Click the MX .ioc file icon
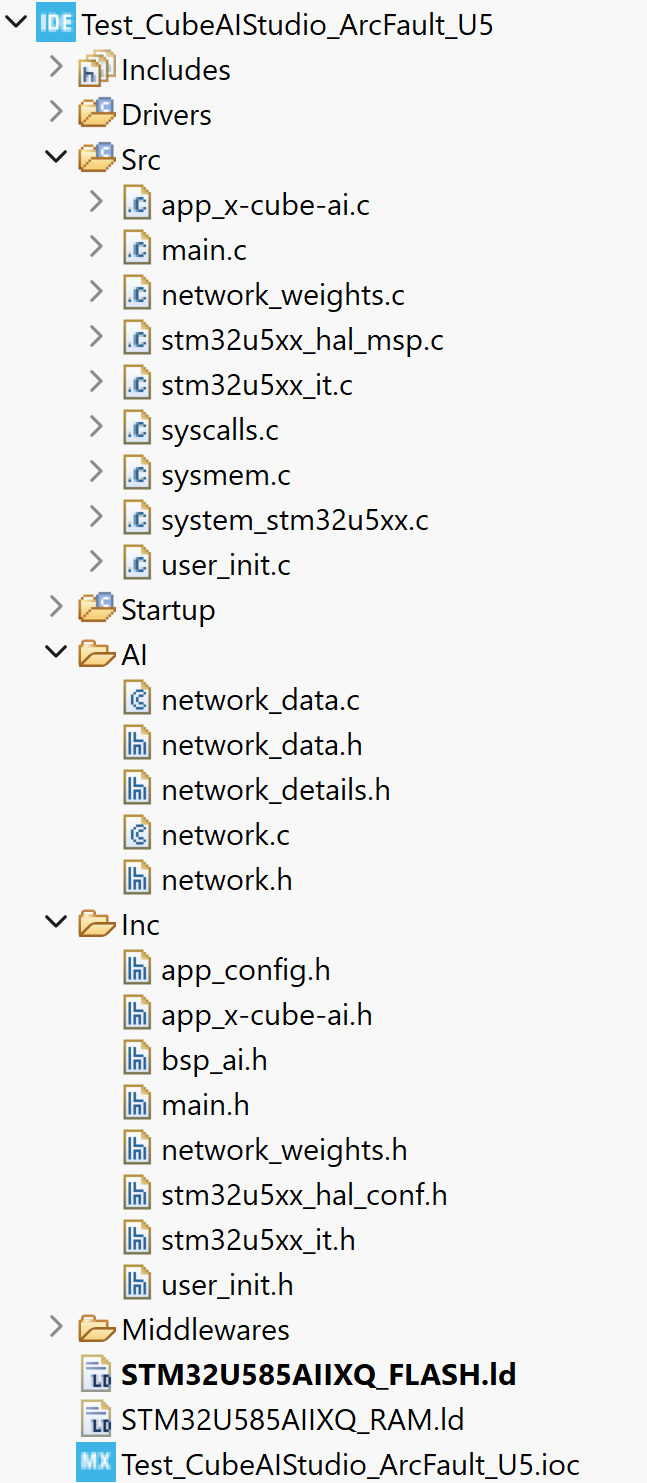This screenshot has width=647, height=1483. coord(96,1464)
